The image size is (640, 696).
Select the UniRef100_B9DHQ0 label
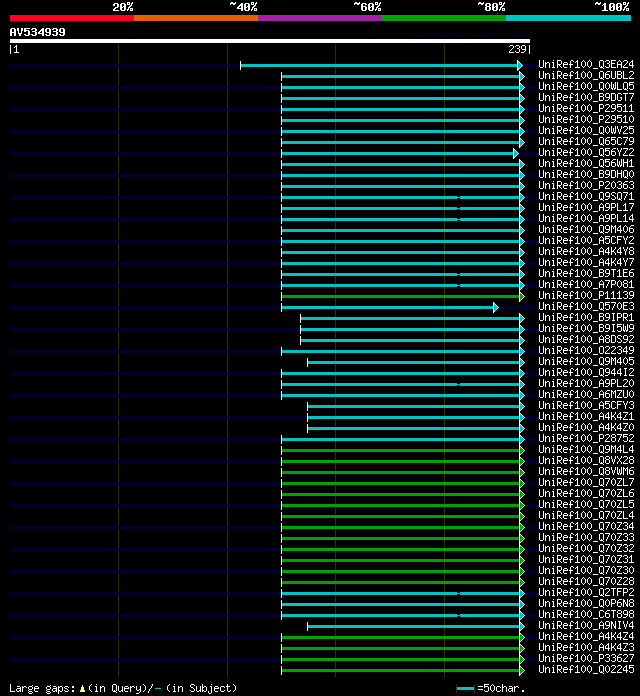point(586,174)
